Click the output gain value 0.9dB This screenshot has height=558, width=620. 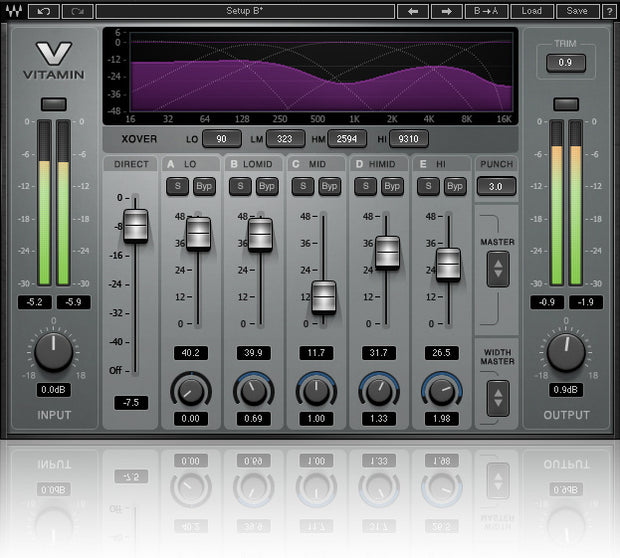(x=566, y=390)
